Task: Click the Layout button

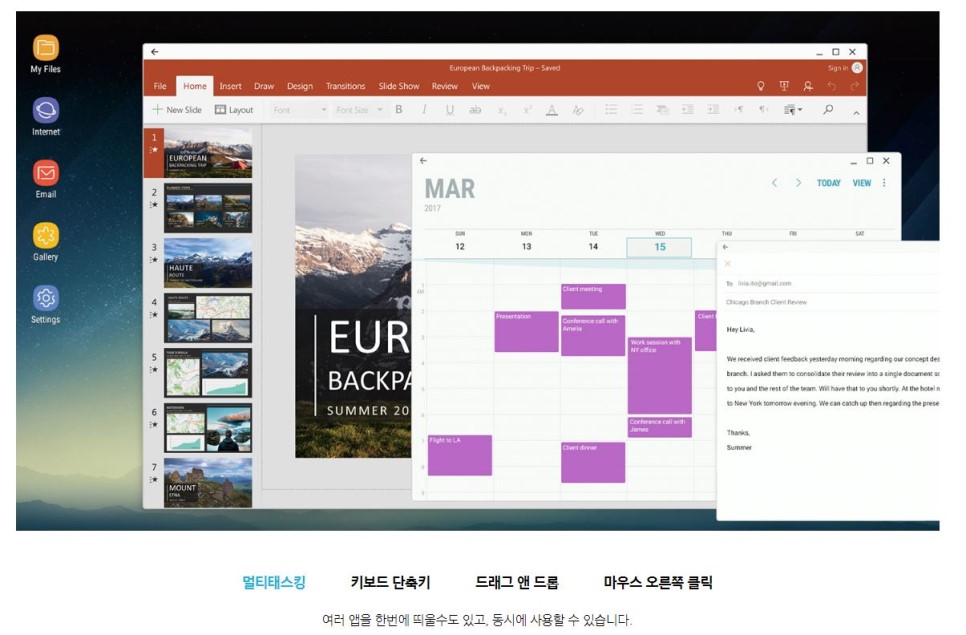Action: tap(233, 110)
